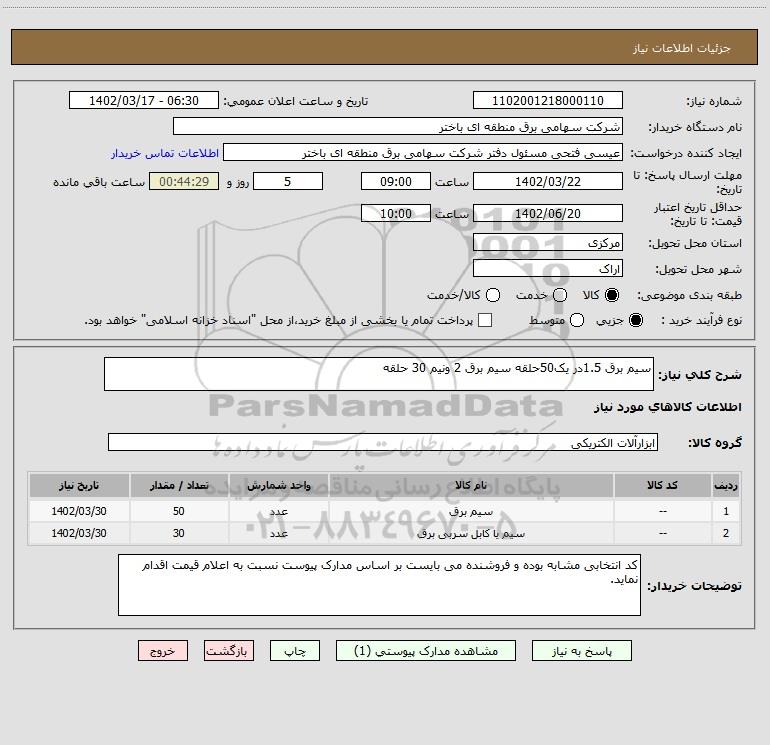Click the عدد unit cell in row 2
Viewport: 770px width, 745px height.
click(x=278, y=533)
